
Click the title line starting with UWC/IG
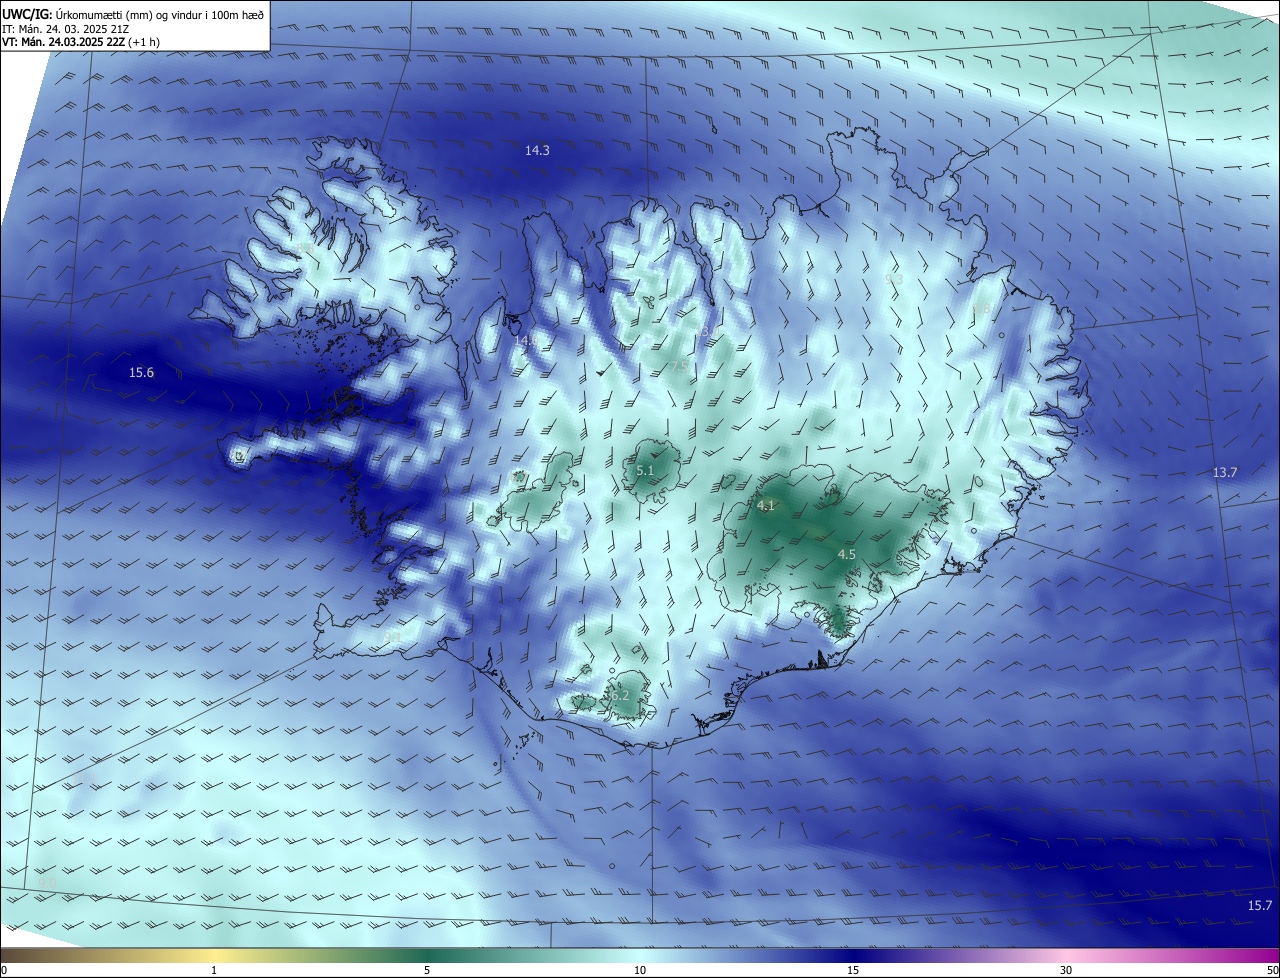[x=133, y=14]
